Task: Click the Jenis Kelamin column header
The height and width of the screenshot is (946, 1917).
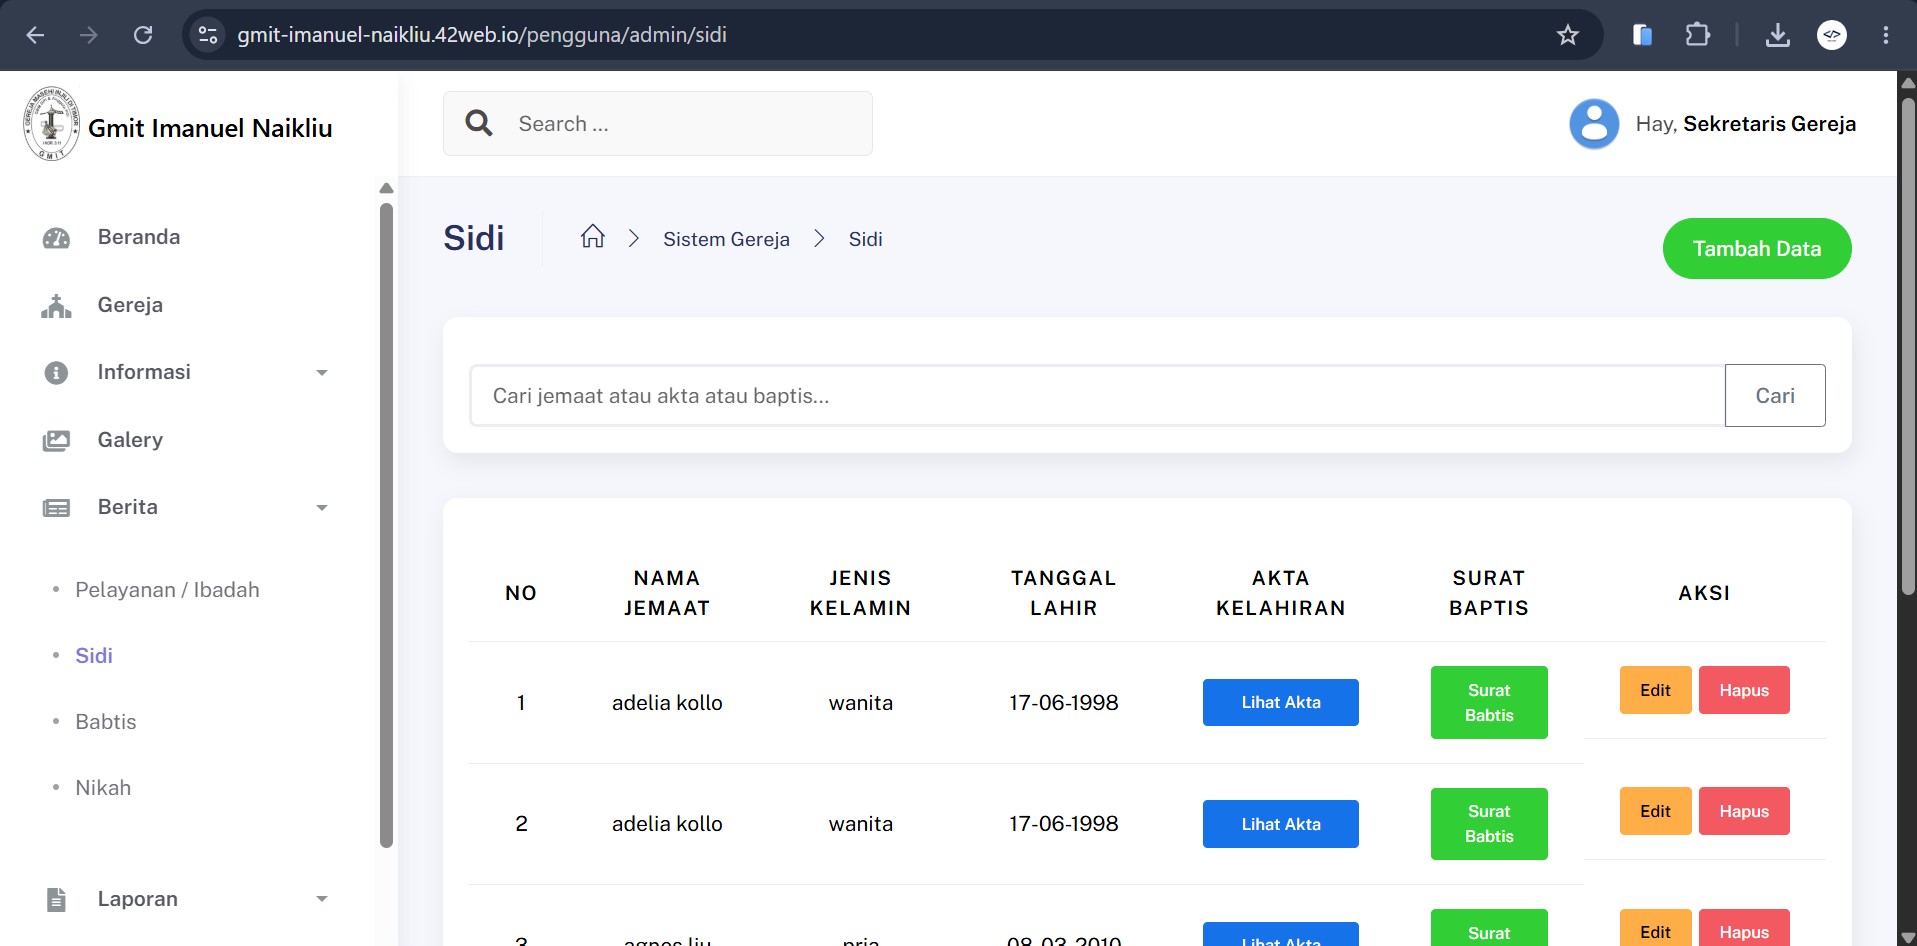Action: (860, 593)
